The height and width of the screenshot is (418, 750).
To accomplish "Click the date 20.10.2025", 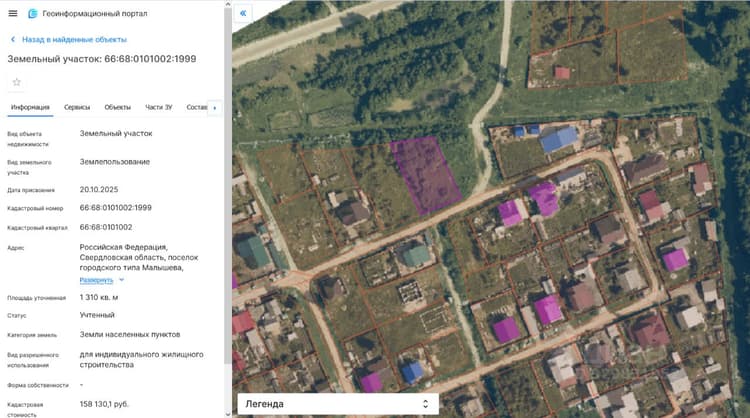I will click(99, 189).
